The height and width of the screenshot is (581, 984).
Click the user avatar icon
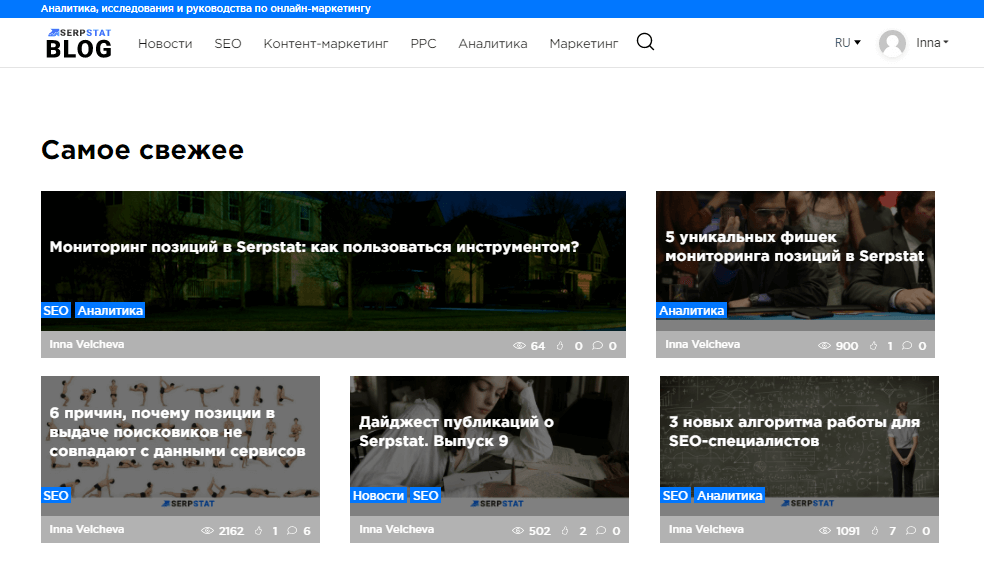pos(892,43)
